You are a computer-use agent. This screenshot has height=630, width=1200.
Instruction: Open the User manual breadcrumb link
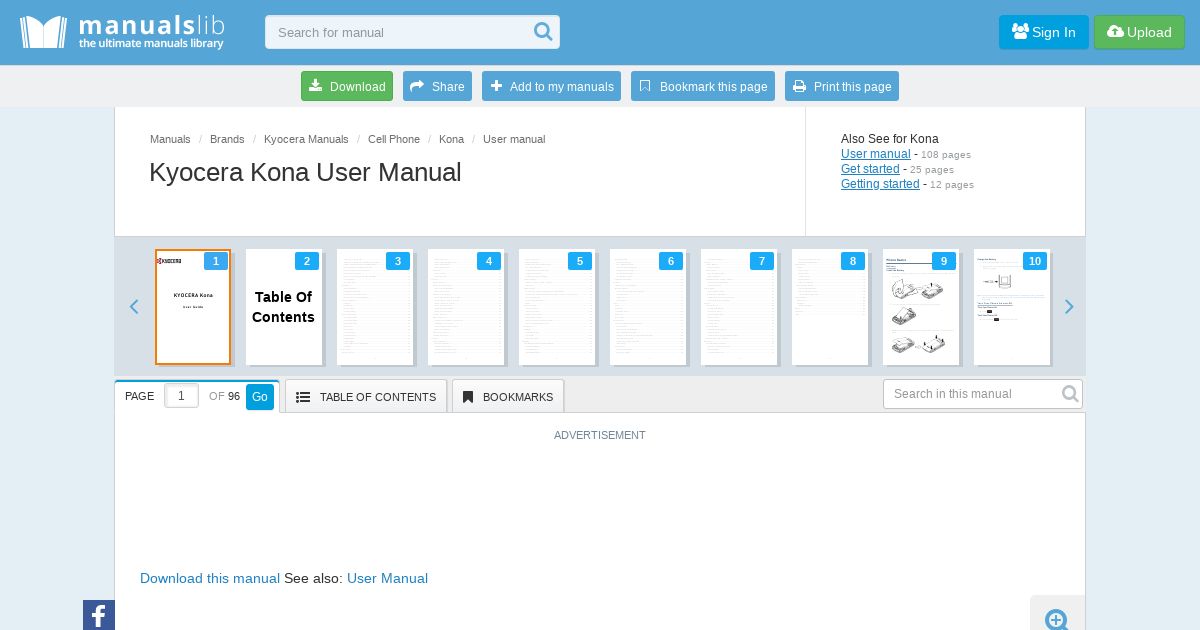tap(514, 139)
